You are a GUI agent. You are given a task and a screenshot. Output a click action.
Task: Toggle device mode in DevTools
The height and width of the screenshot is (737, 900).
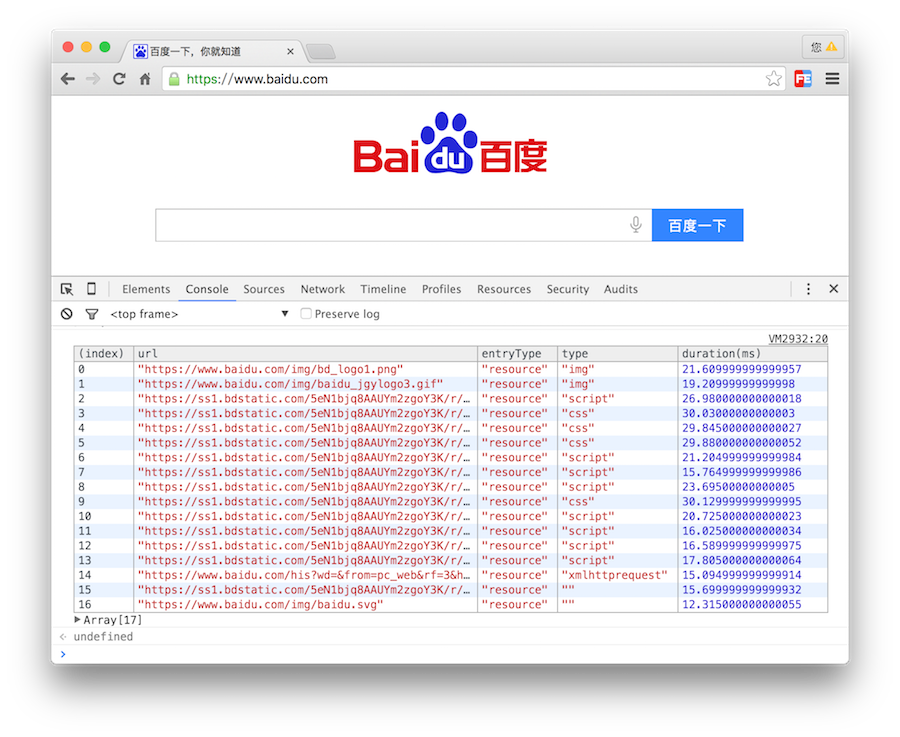pyautogui.click(x=91, y=289)
